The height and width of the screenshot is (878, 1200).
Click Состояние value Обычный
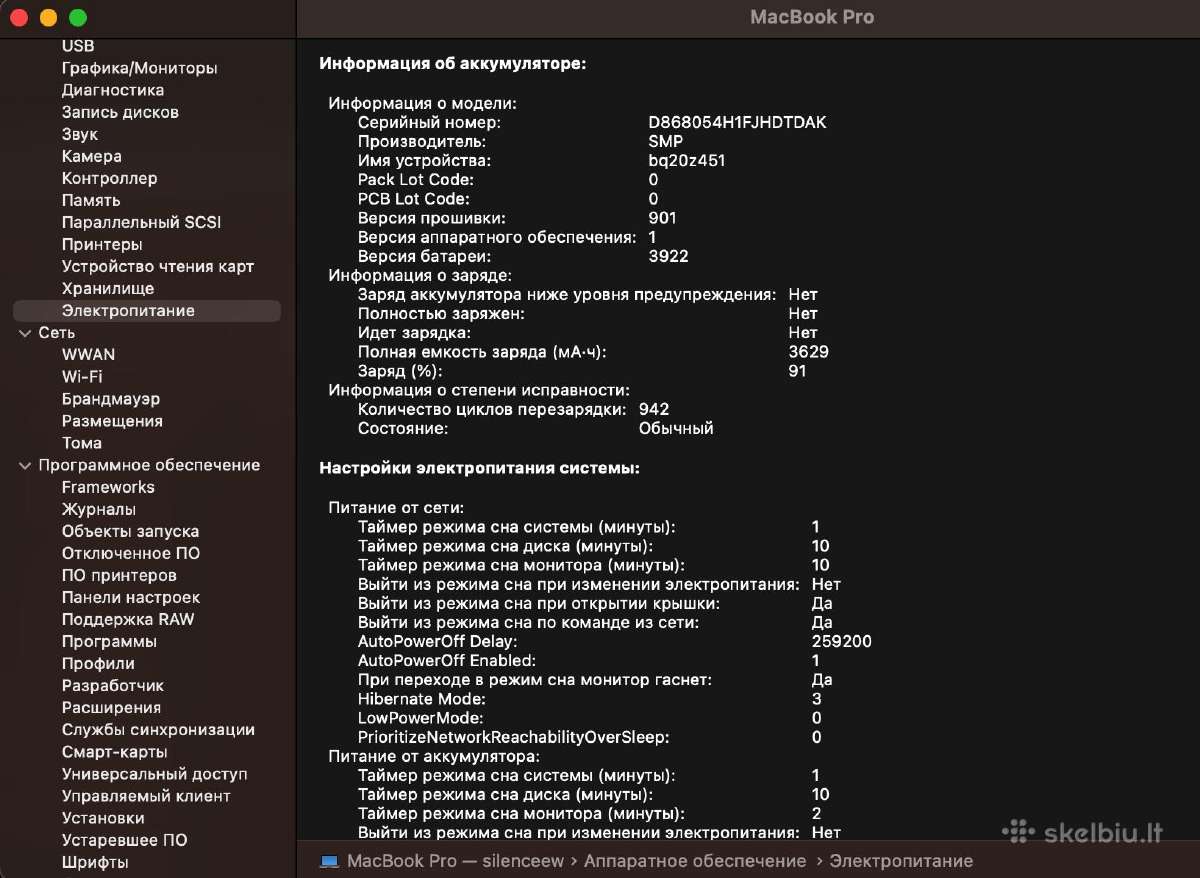coord(676,428)
